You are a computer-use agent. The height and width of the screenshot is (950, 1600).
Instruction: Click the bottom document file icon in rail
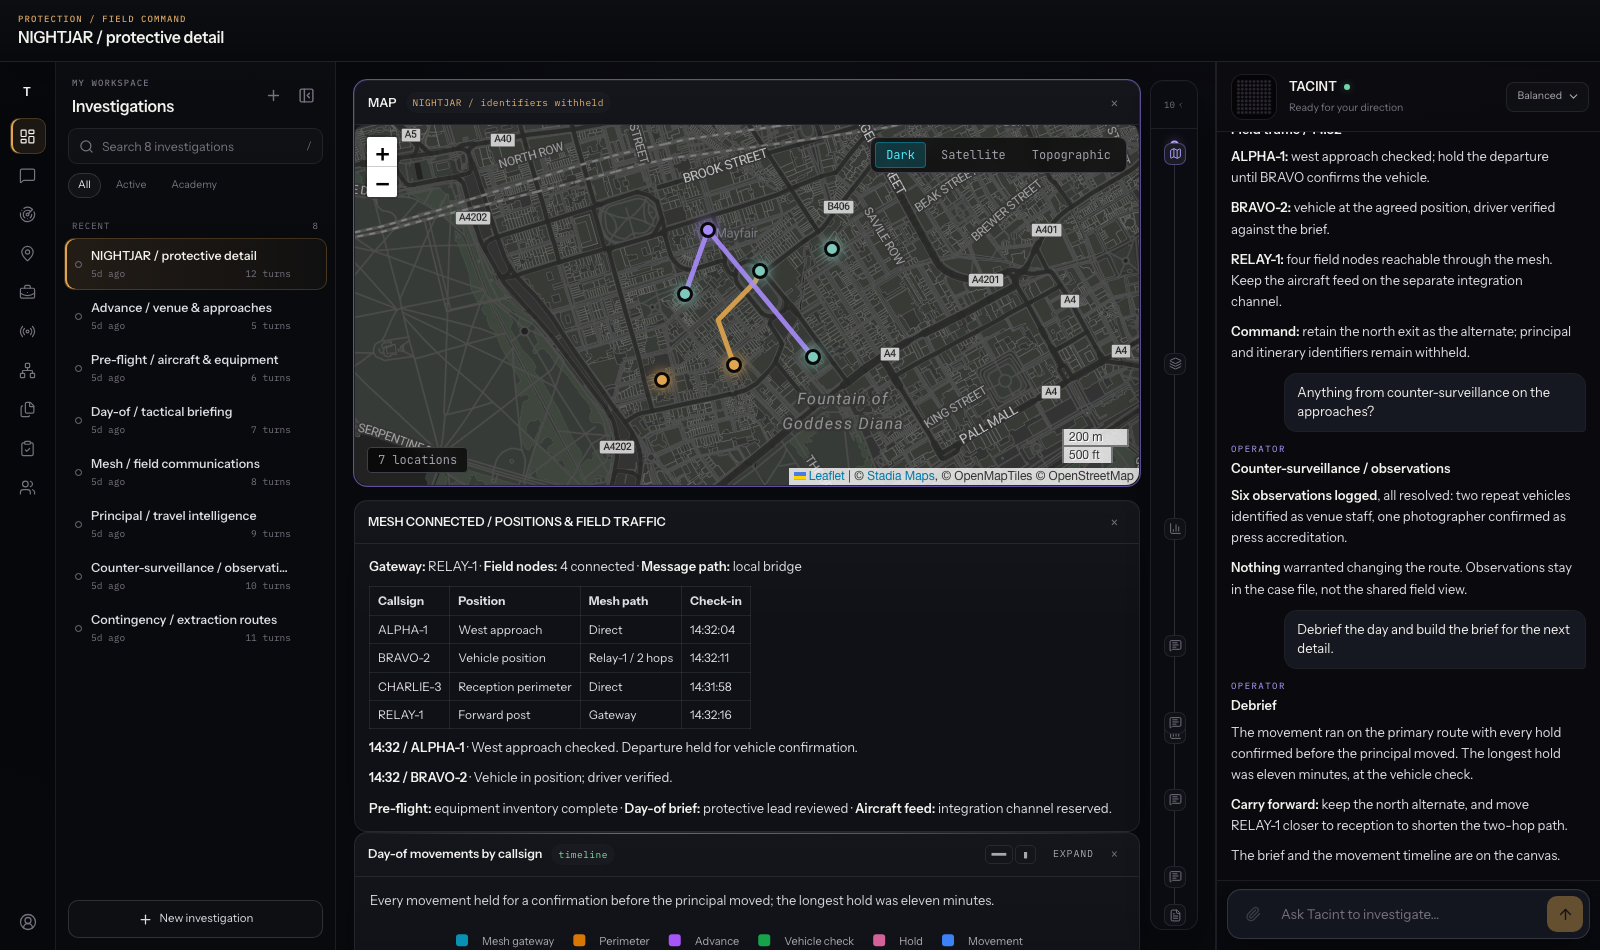point(1176,915)
